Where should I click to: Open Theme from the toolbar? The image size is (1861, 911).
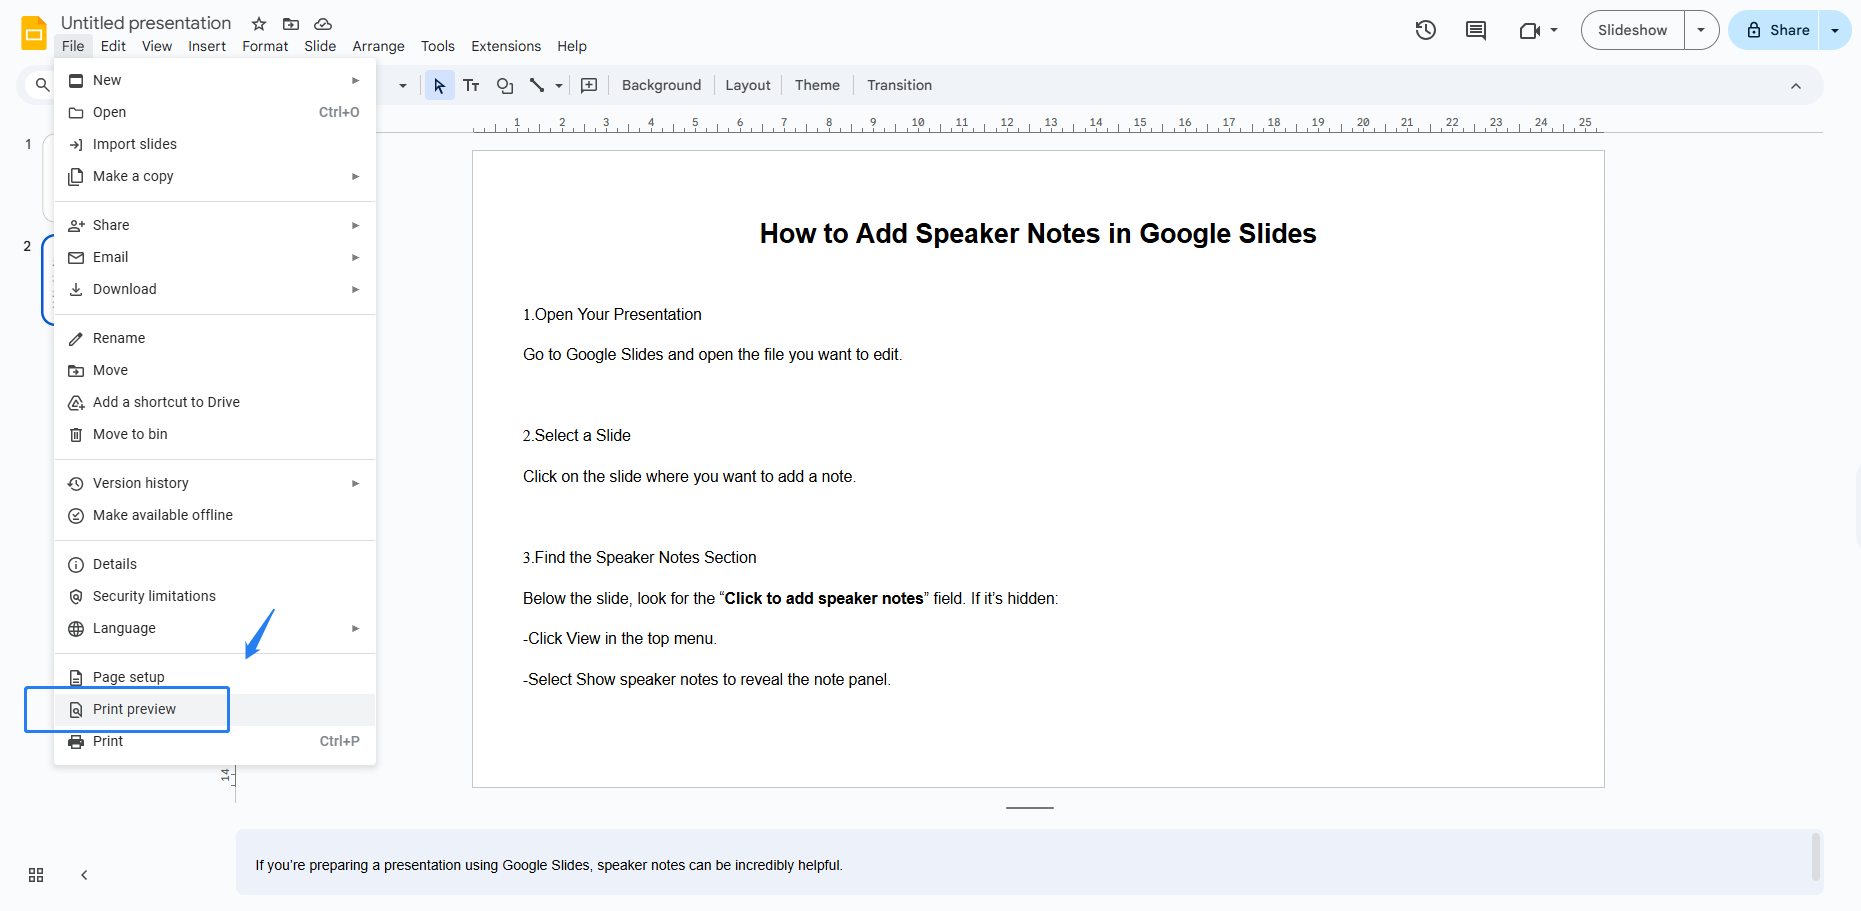coord(816,85)
